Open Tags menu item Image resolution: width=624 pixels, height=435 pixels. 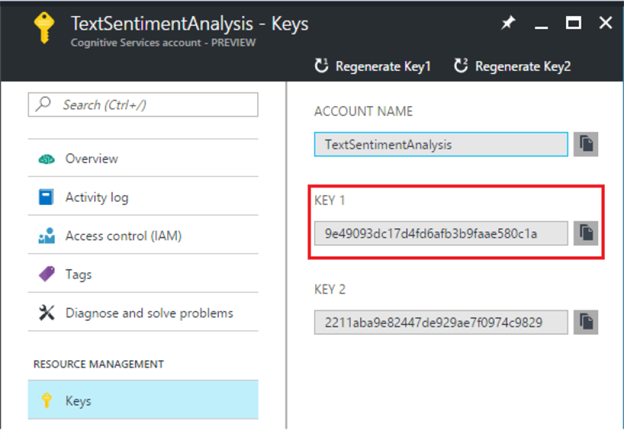tap(143, 274)
